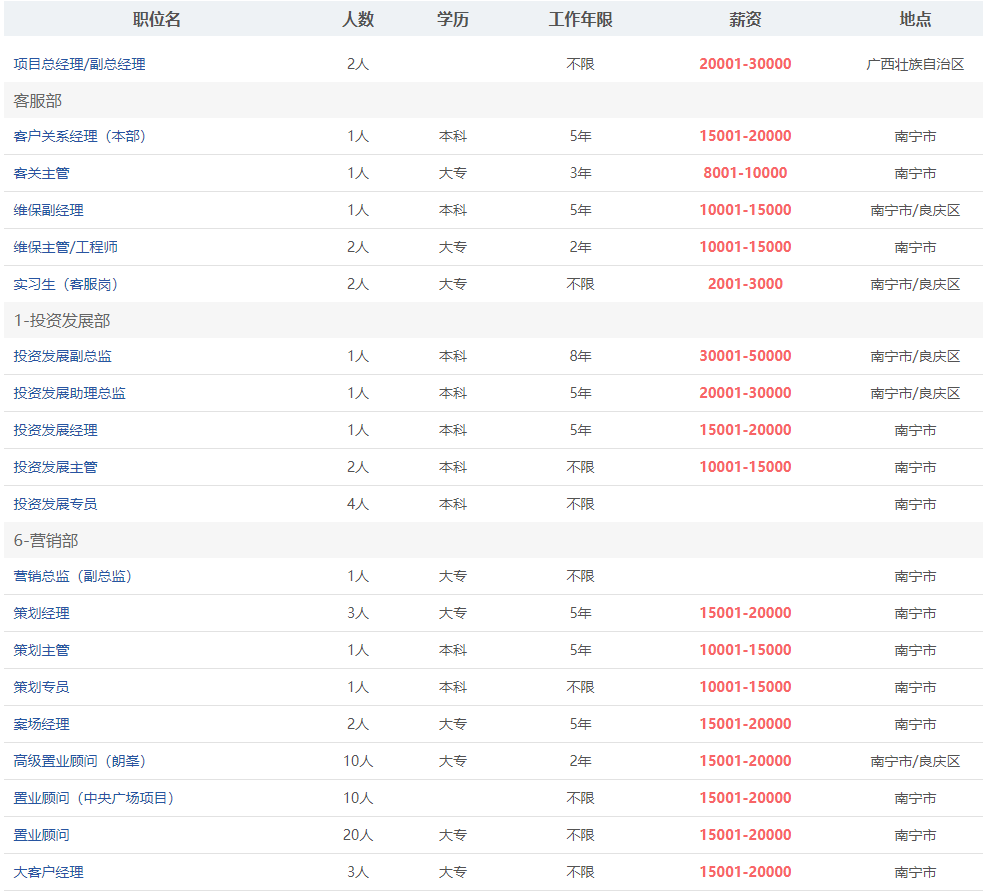View the 案场经理 position
This screenshot has height=894, width=983.
coord(41,724)
